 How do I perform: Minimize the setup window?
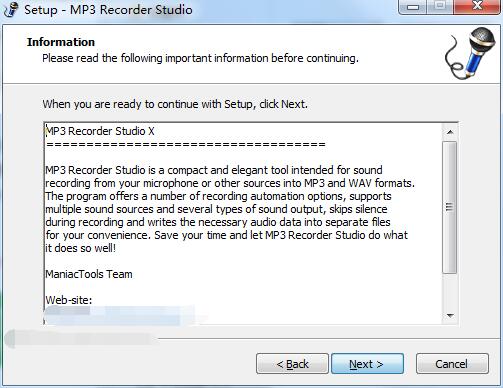(x=413, y=6)
